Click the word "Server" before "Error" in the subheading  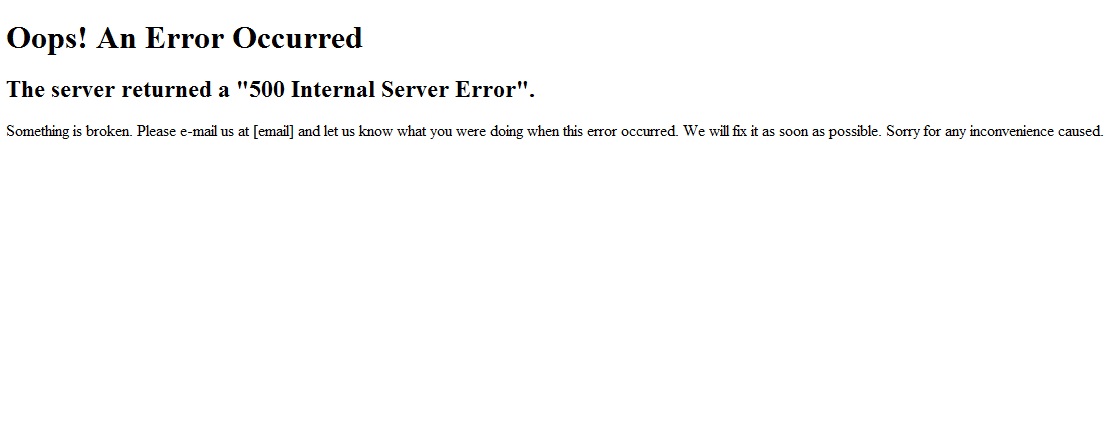(413, 90)
